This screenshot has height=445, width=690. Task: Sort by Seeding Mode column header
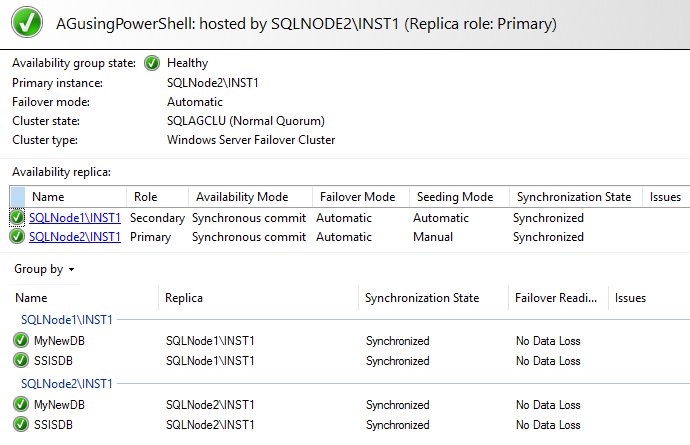(x=448, y=197)
